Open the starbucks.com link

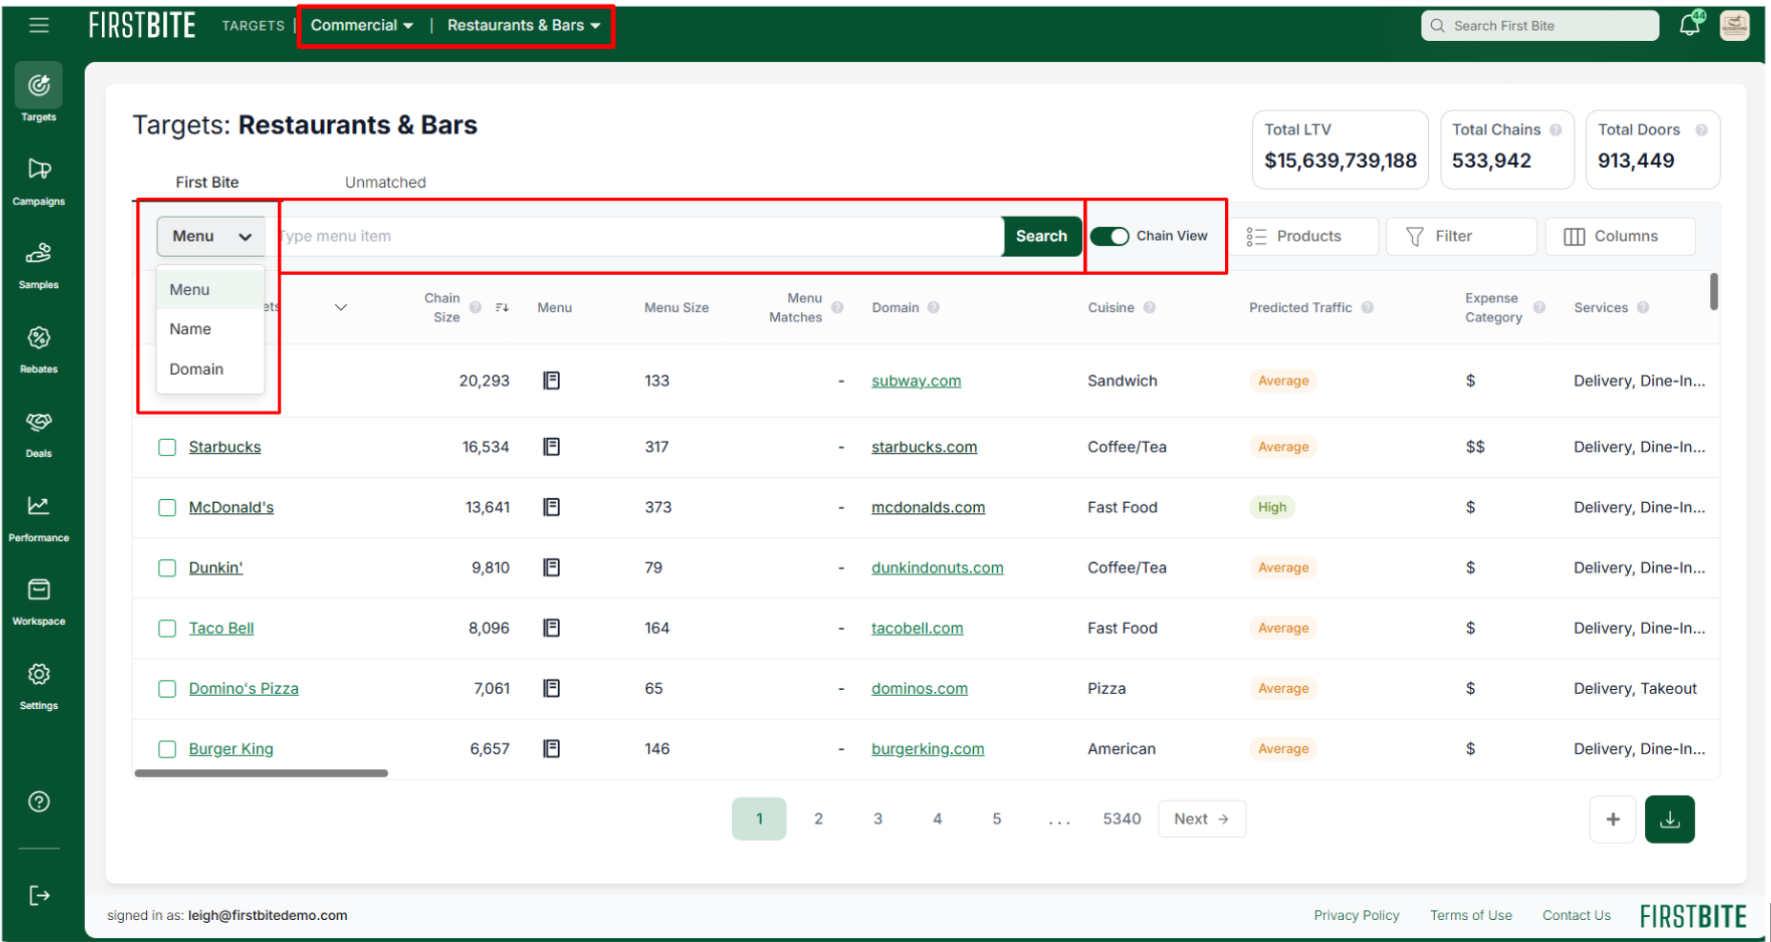coord(924,447)
